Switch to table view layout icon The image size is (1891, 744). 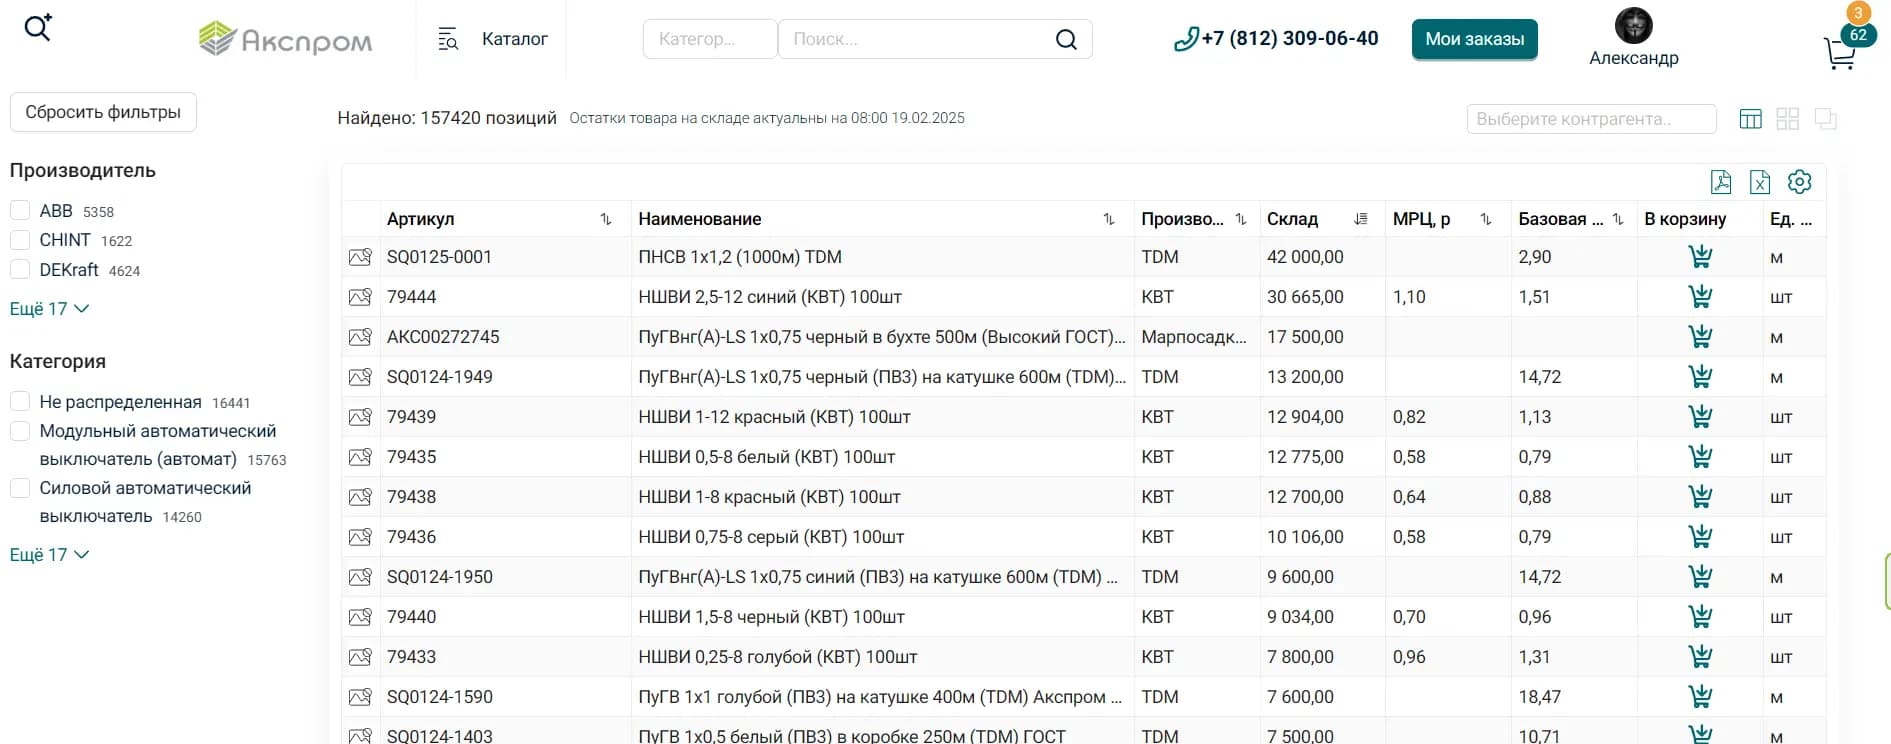[1750, 119]
